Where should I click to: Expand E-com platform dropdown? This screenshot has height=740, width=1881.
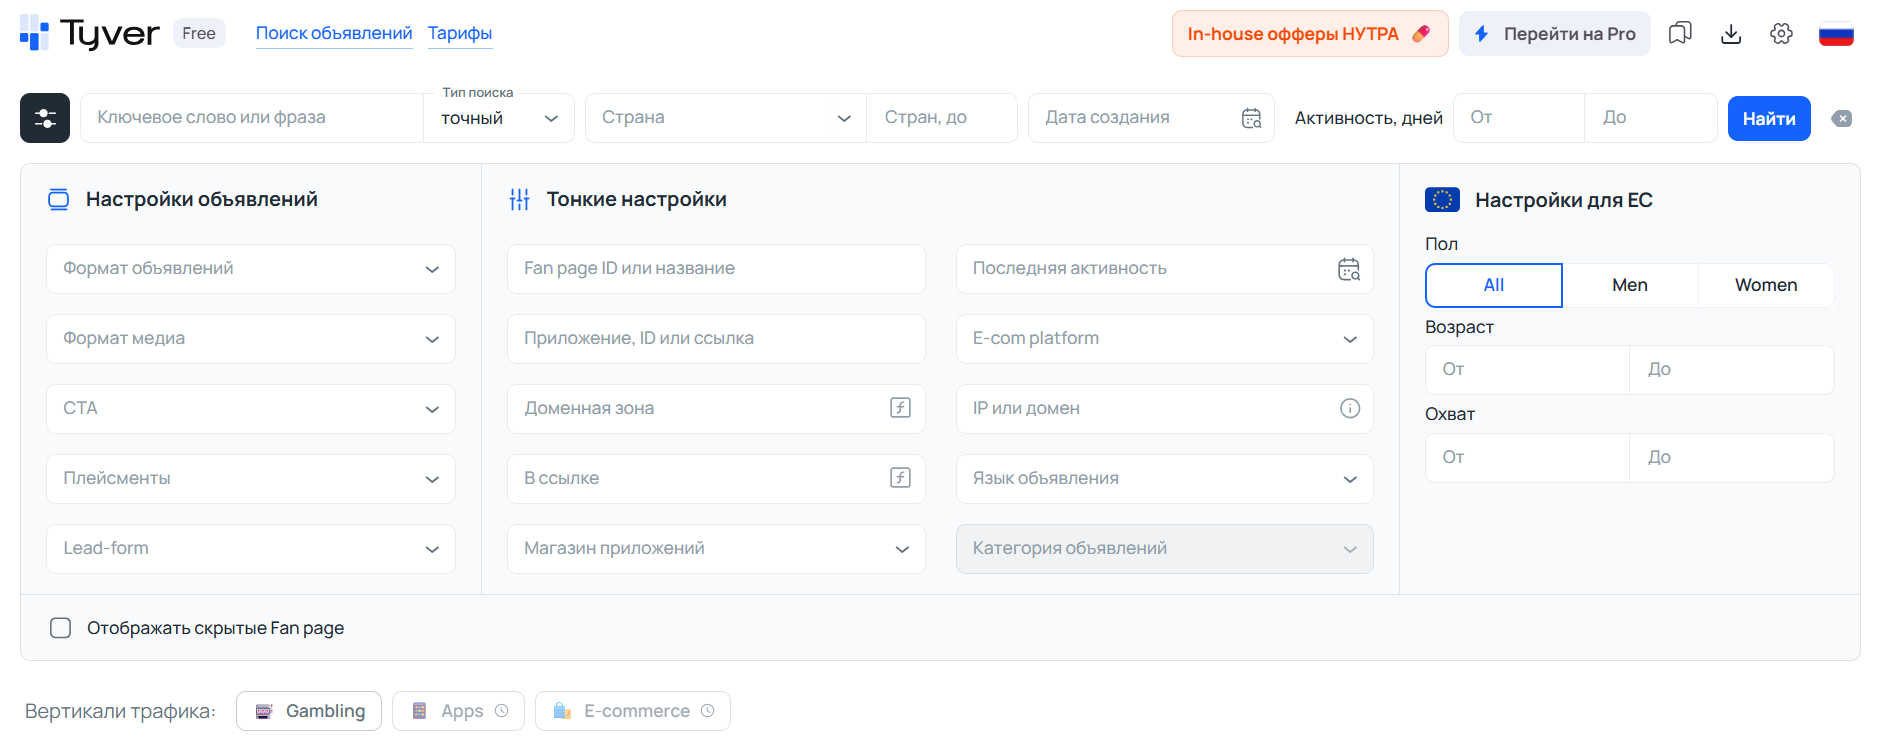pyautogui.click(x=1165, y=339)
